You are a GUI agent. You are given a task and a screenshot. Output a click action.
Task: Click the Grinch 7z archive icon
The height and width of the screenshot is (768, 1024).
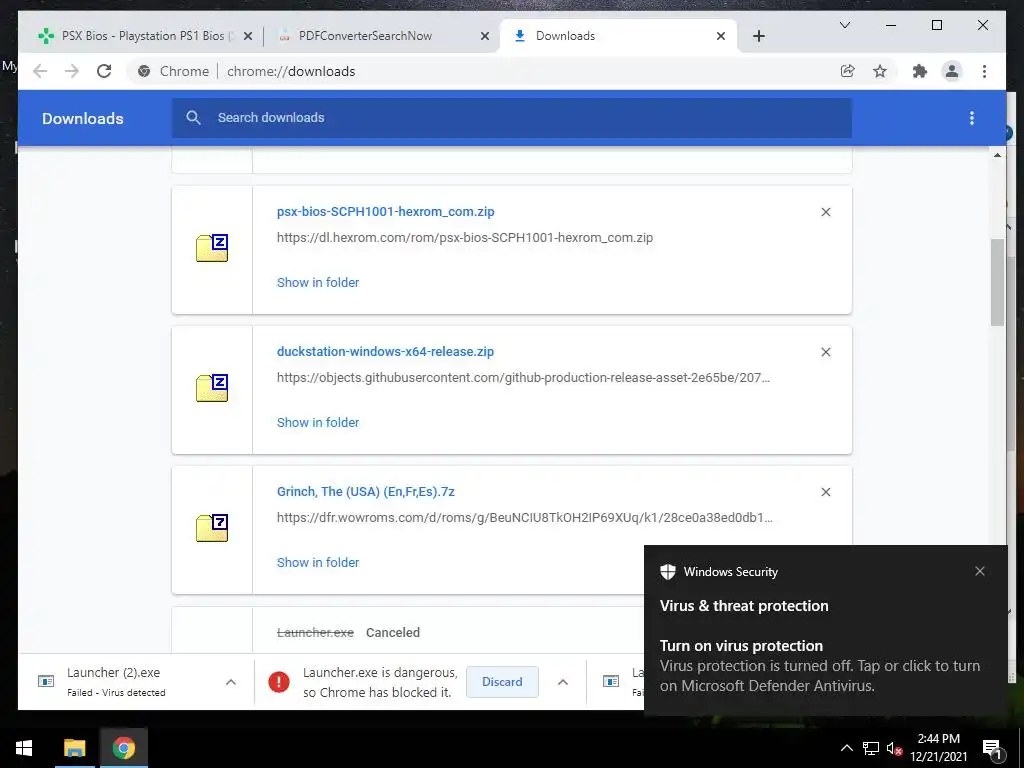212,528
